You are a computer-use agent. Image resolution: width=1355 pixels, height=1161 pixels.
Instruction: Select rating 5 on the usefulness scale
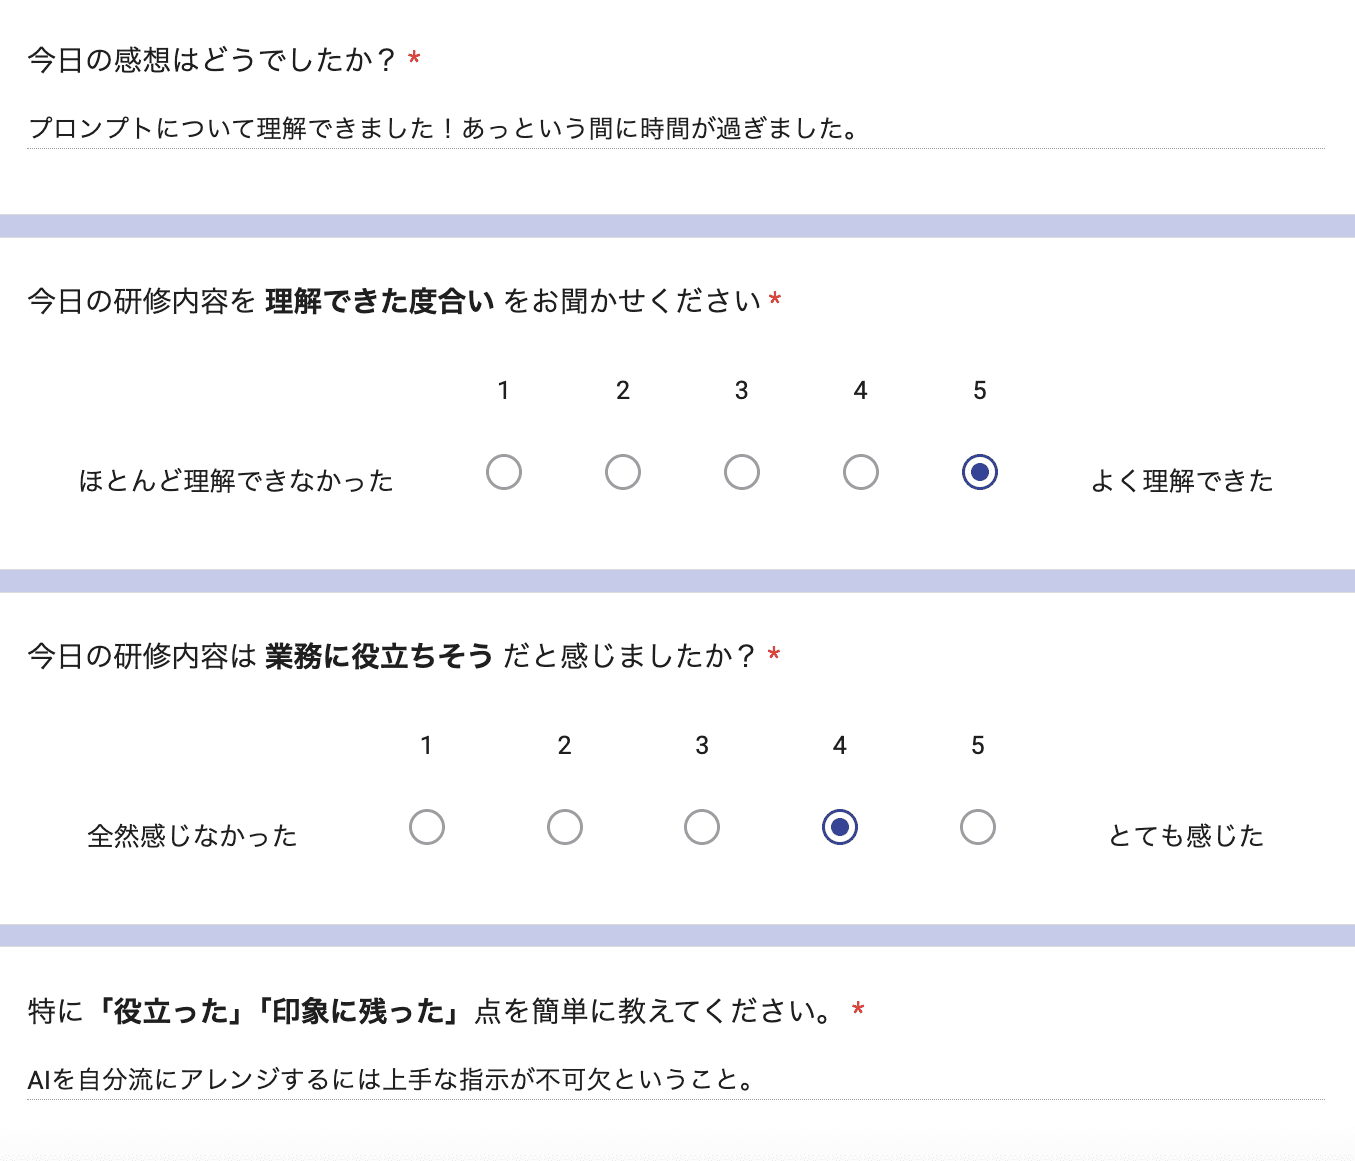coord(978,827)
